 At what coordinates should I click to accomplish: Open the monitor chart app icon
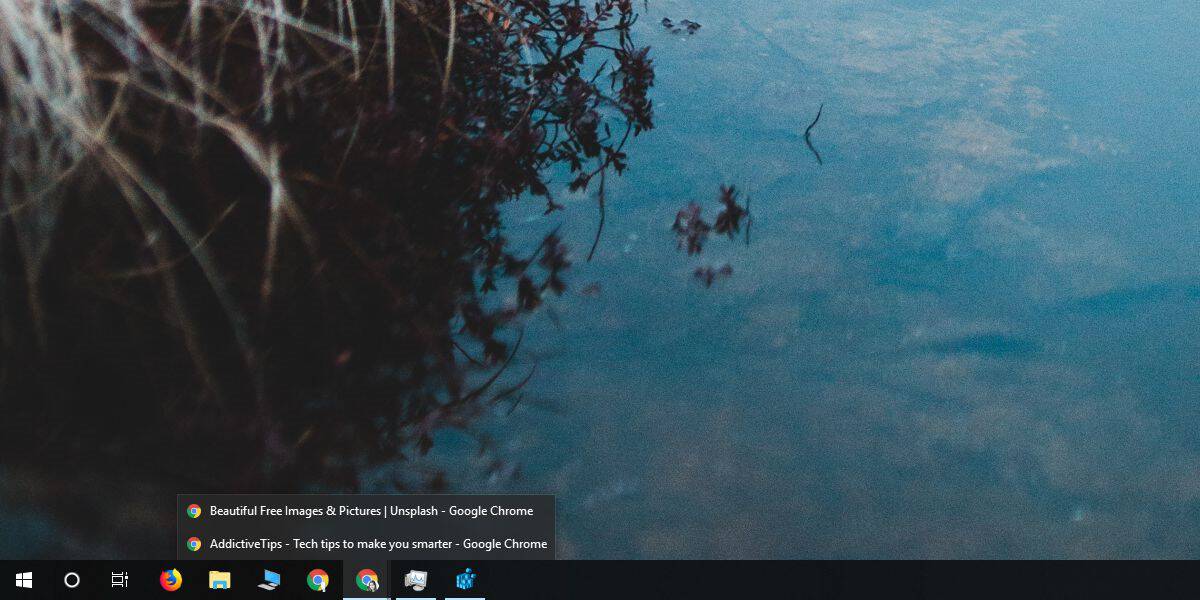(x=416, y=580)
